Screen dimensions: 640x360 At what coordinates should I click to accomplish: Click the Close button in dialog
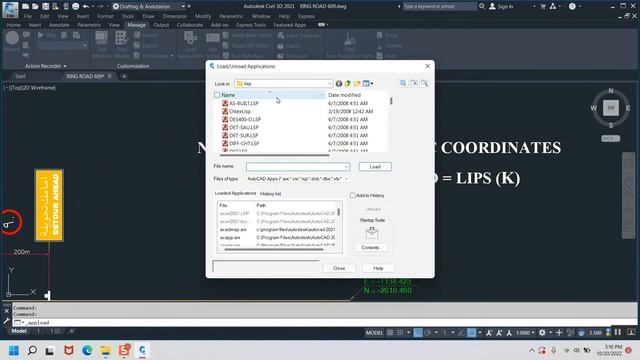339,268
